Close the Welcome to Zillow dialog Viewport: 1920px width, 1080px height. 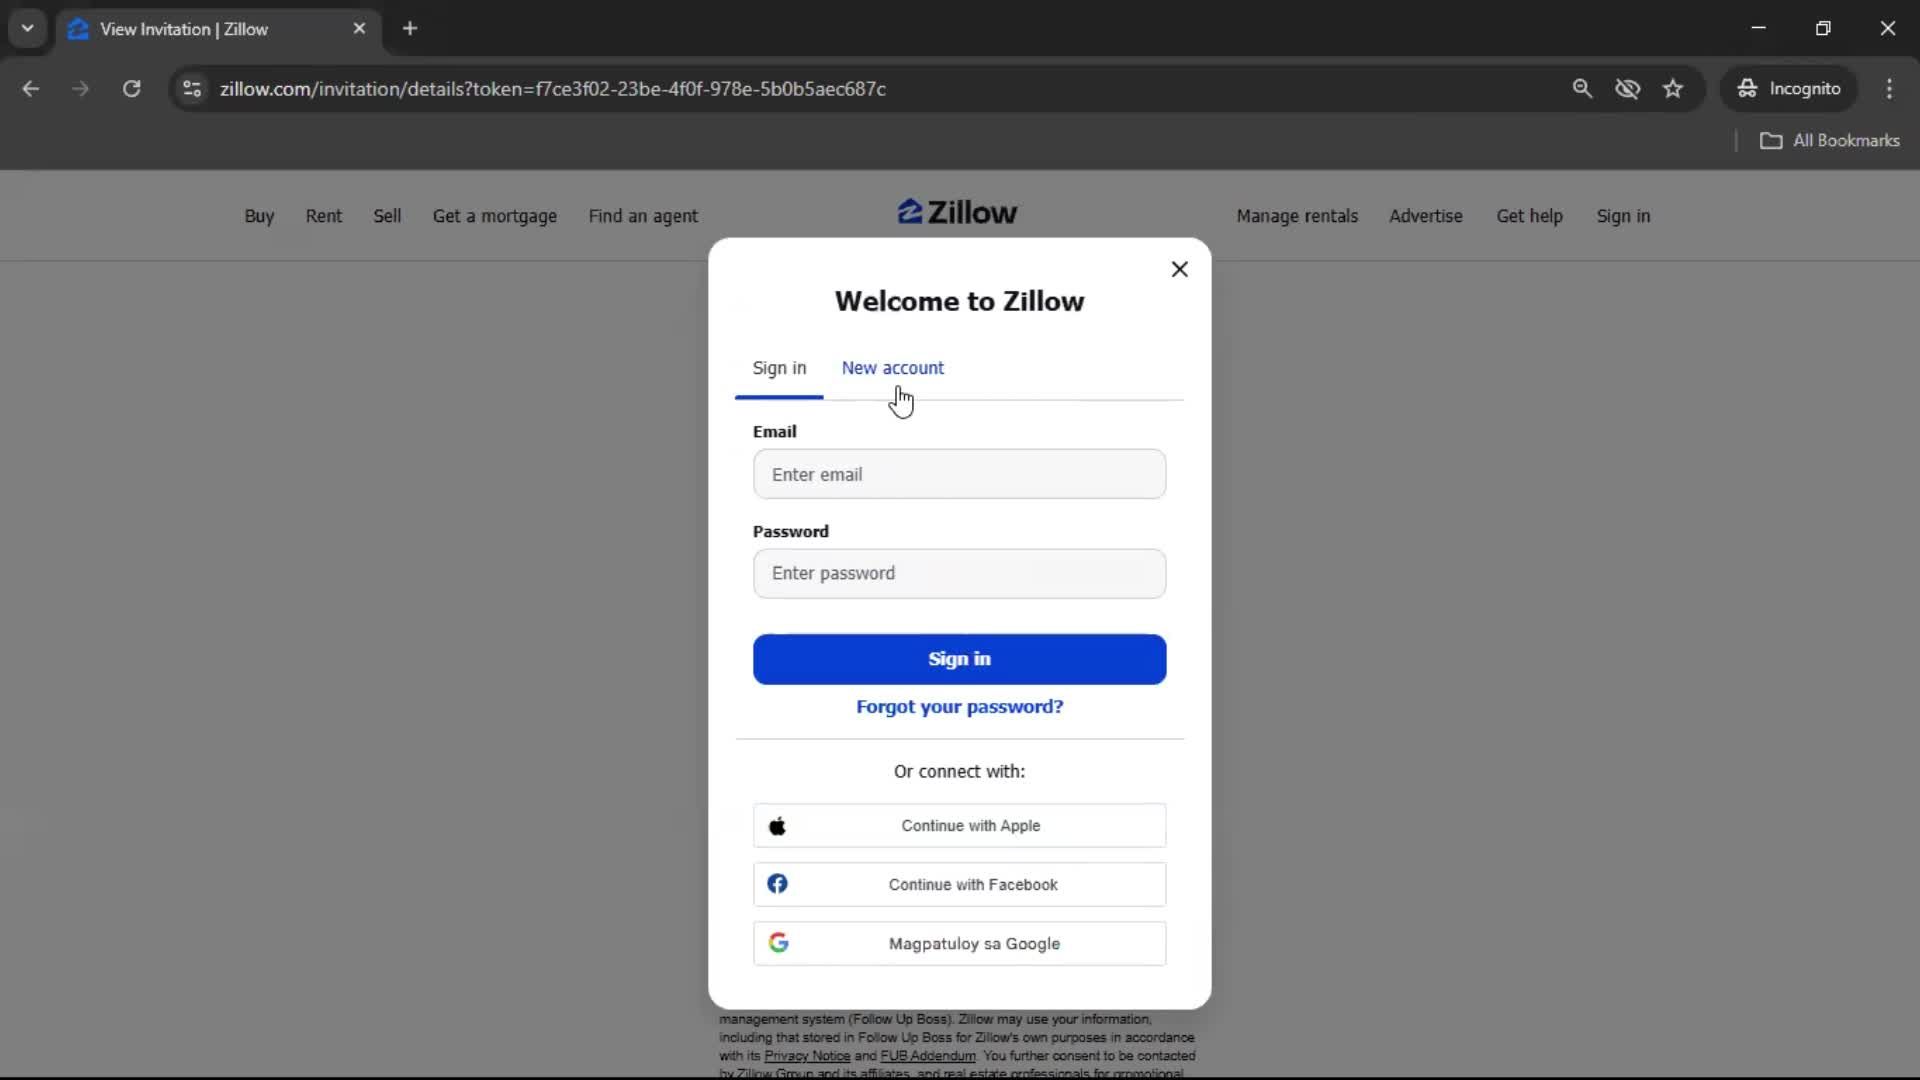click(1179, 268)
